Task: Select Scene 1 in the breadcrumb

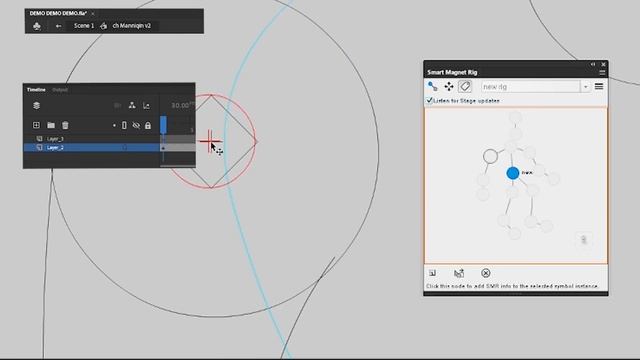Action: 84,26
